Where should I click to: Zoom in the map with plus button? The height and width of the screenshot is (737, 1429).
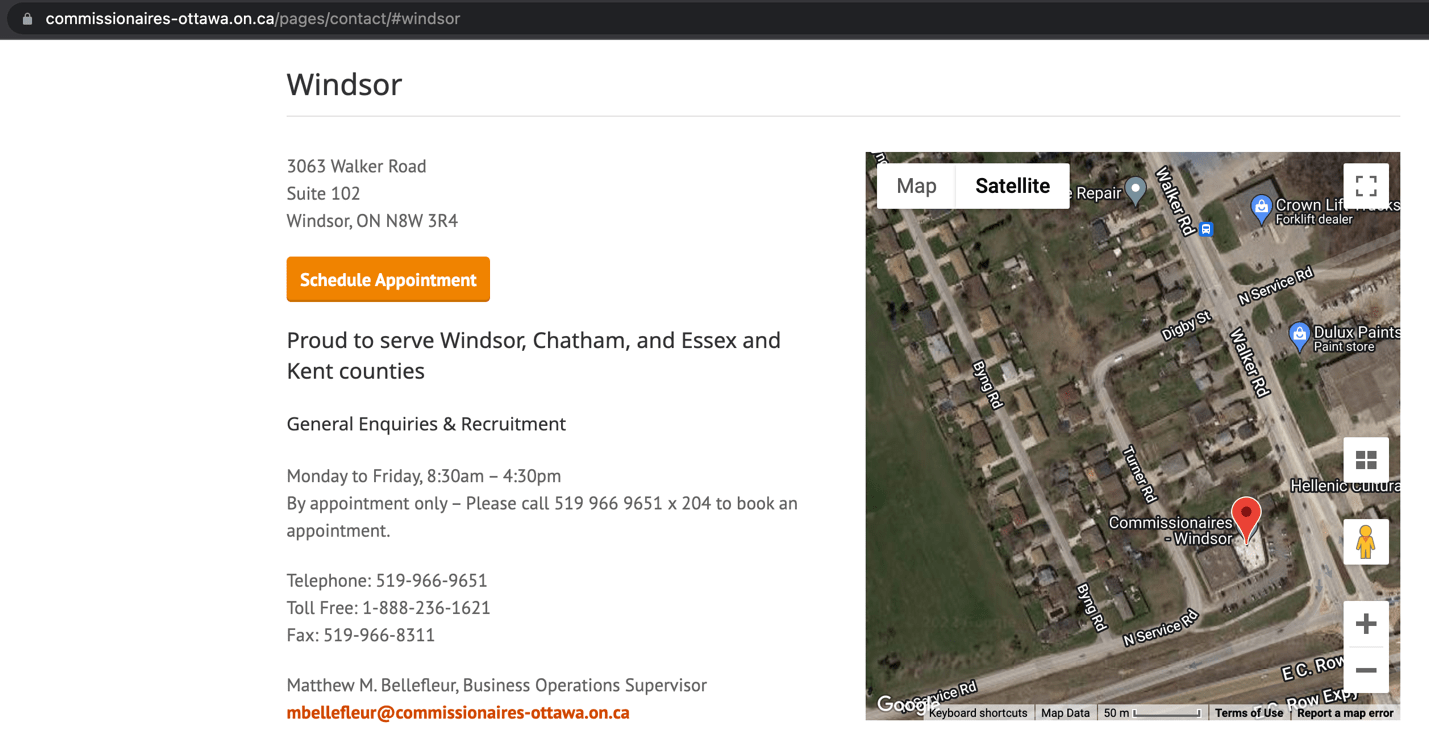click(x=1366, y=624)
